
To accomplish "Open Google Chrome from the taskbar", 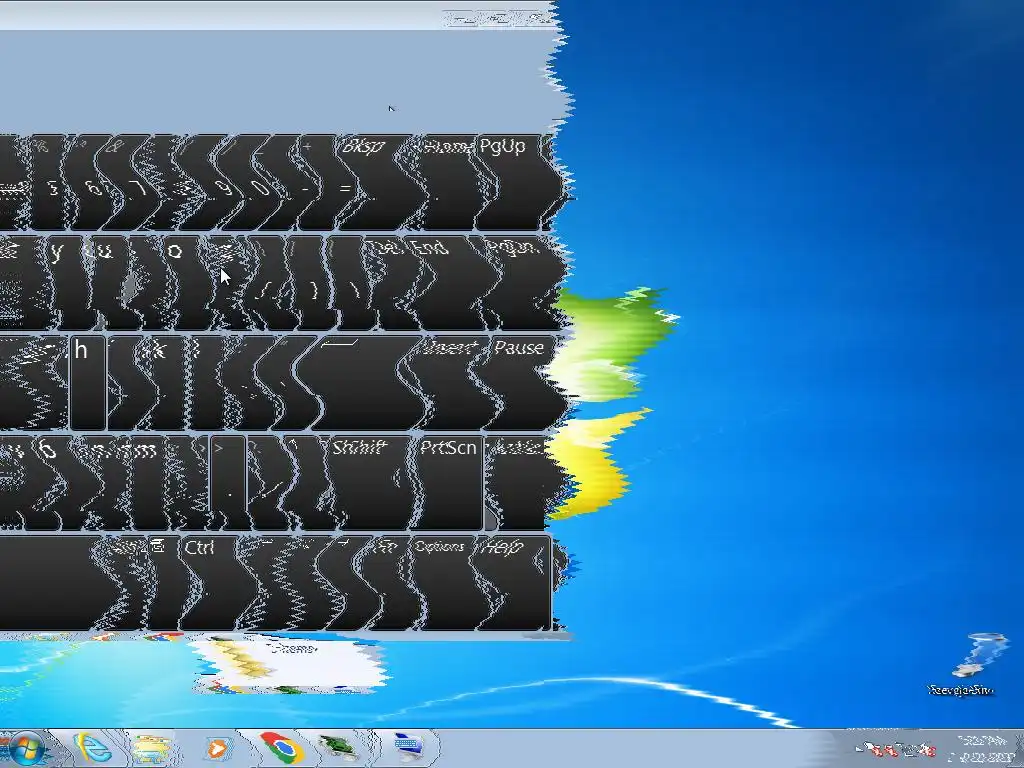I will (281, 748).
